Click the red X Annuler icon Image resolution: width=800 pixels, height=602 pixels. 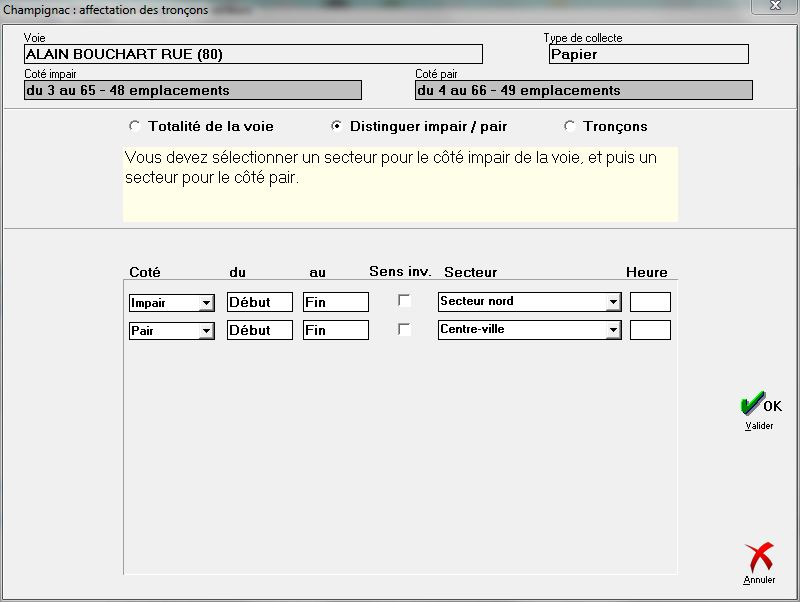(759, 559)
